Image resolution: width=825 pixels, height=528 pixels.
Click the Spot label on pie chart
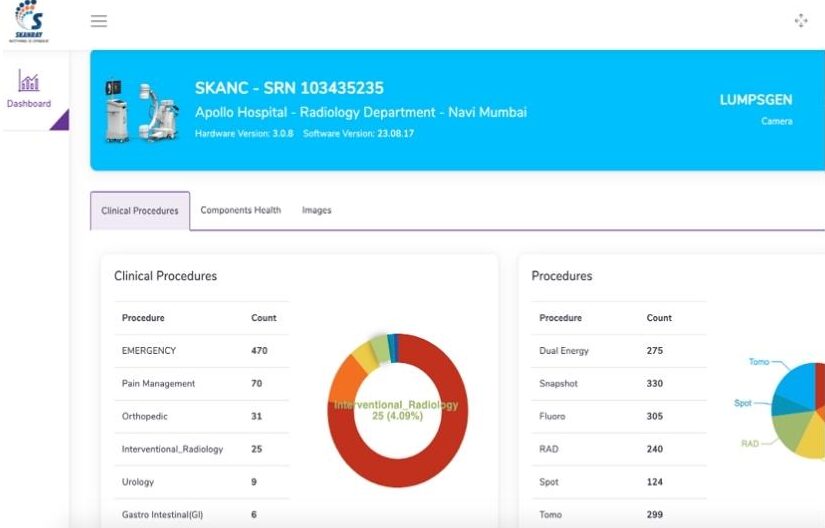coord(742,403)
